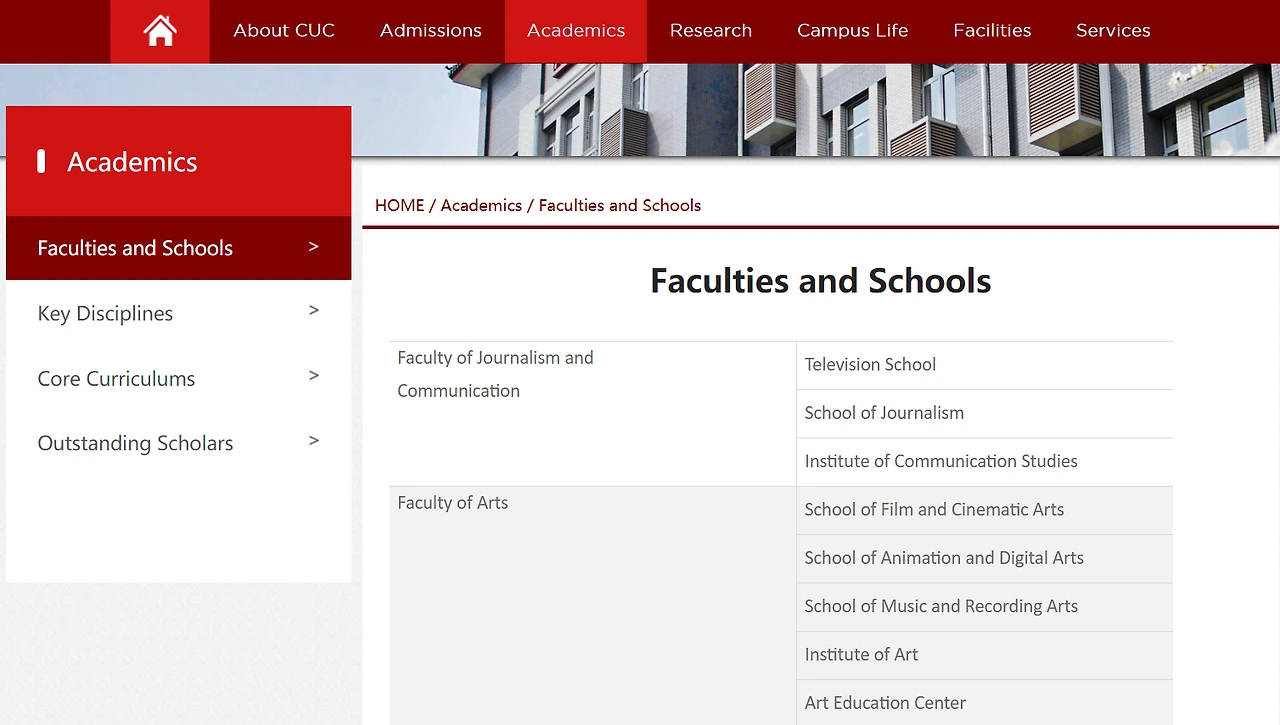
Task: Open Faculty of Journalism and Communication
Action: point(496,374)
